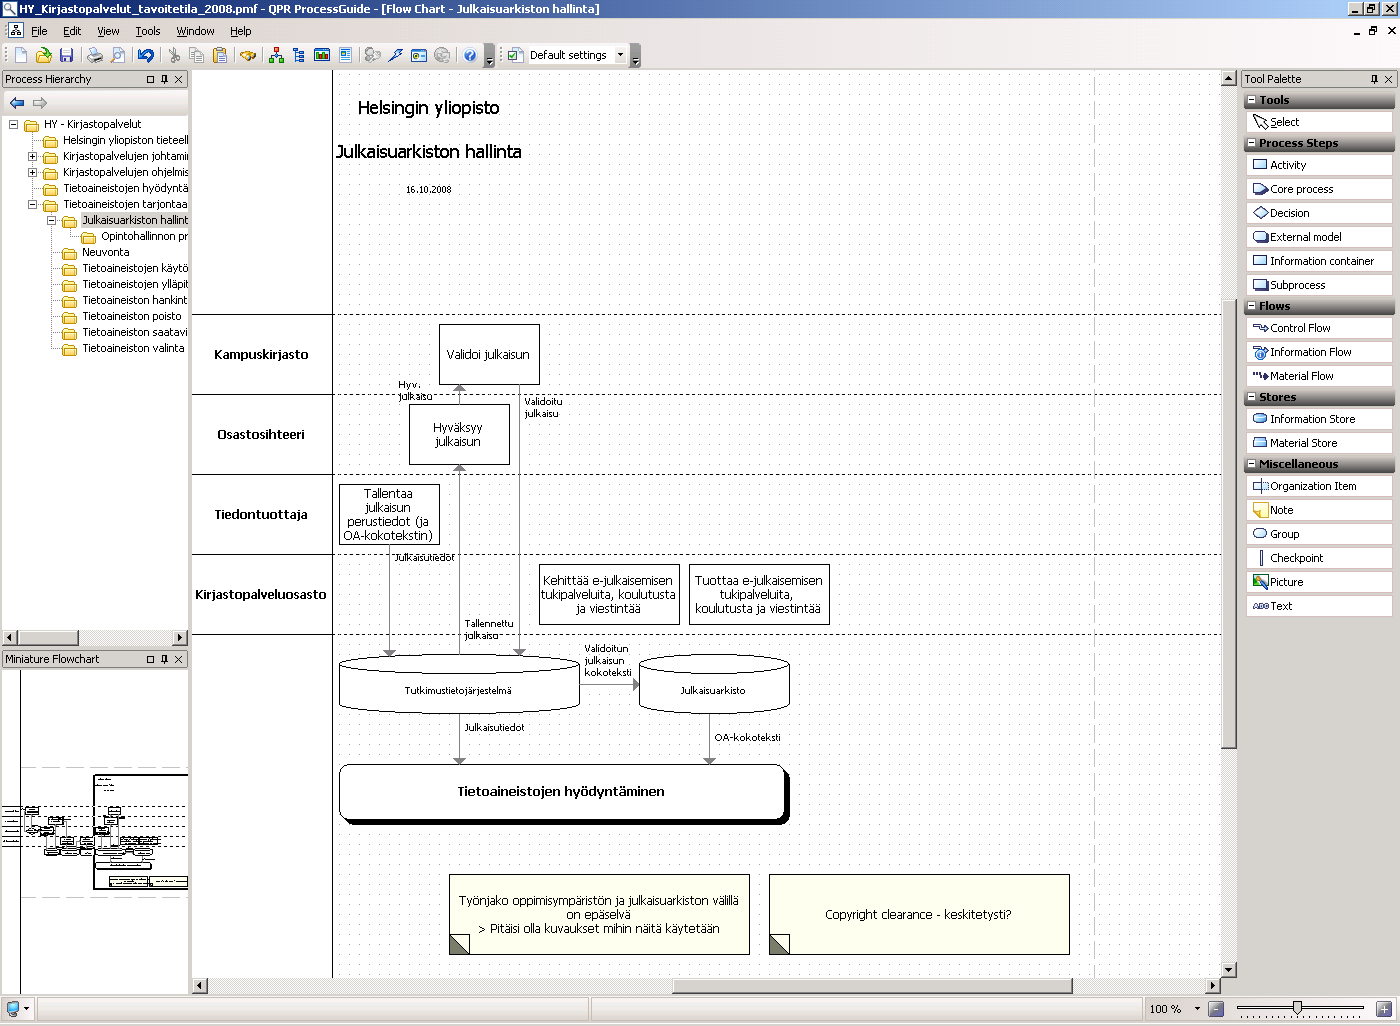Pick the Information Flow tool

tap(1319, 352)
